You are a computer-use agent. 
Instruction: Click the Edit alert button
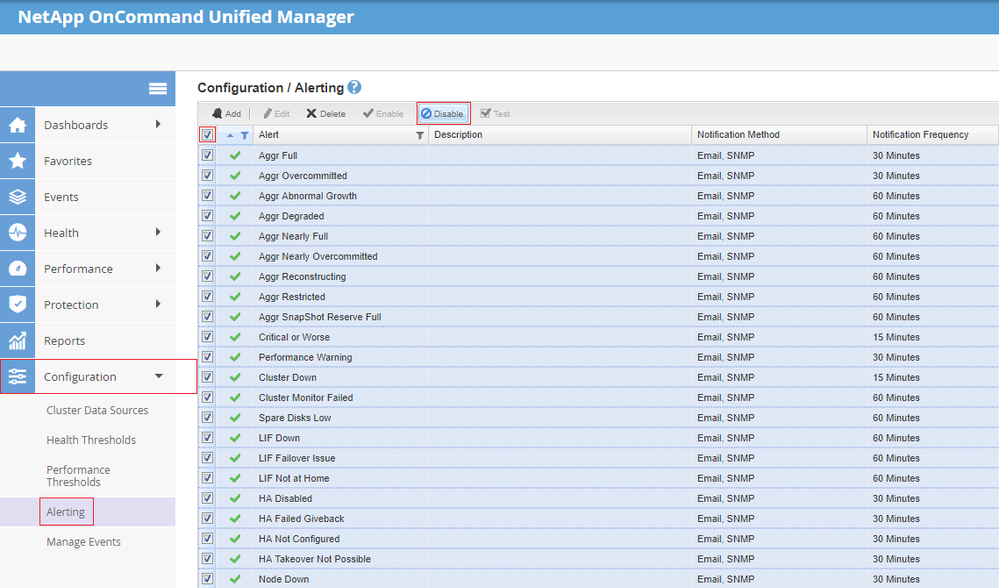pos(277,113)
